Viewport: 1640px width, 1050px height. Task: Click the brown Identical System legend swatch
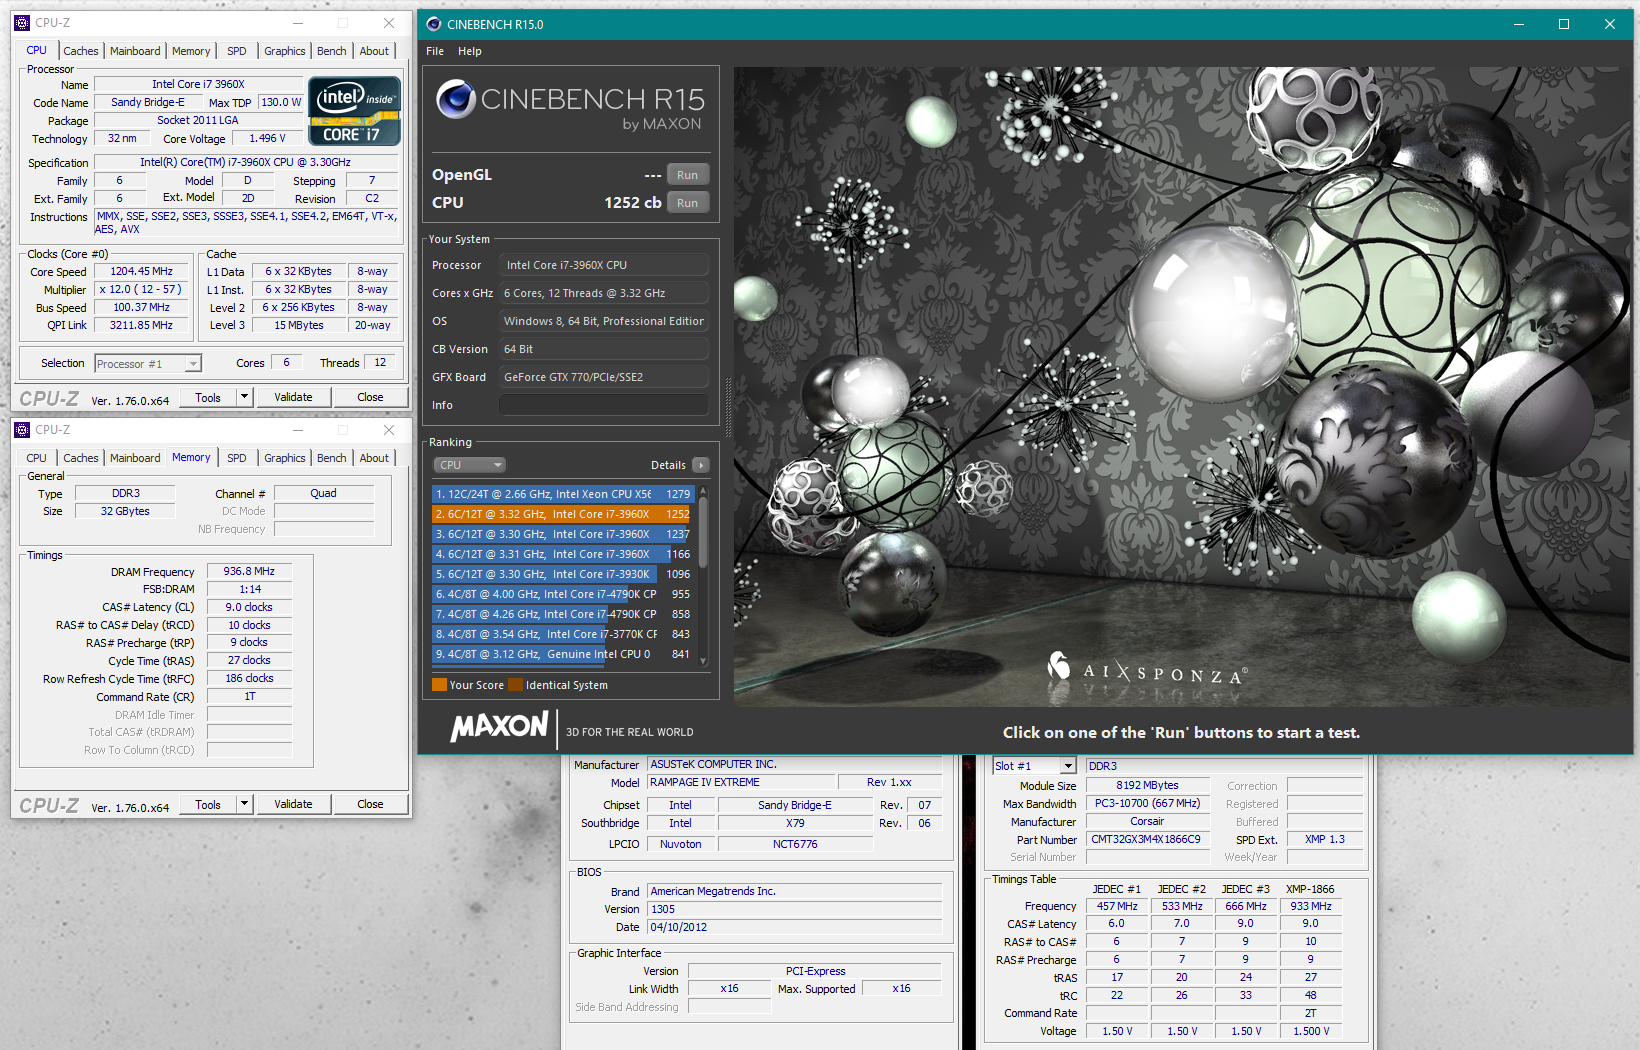click(x=515, y=685)
